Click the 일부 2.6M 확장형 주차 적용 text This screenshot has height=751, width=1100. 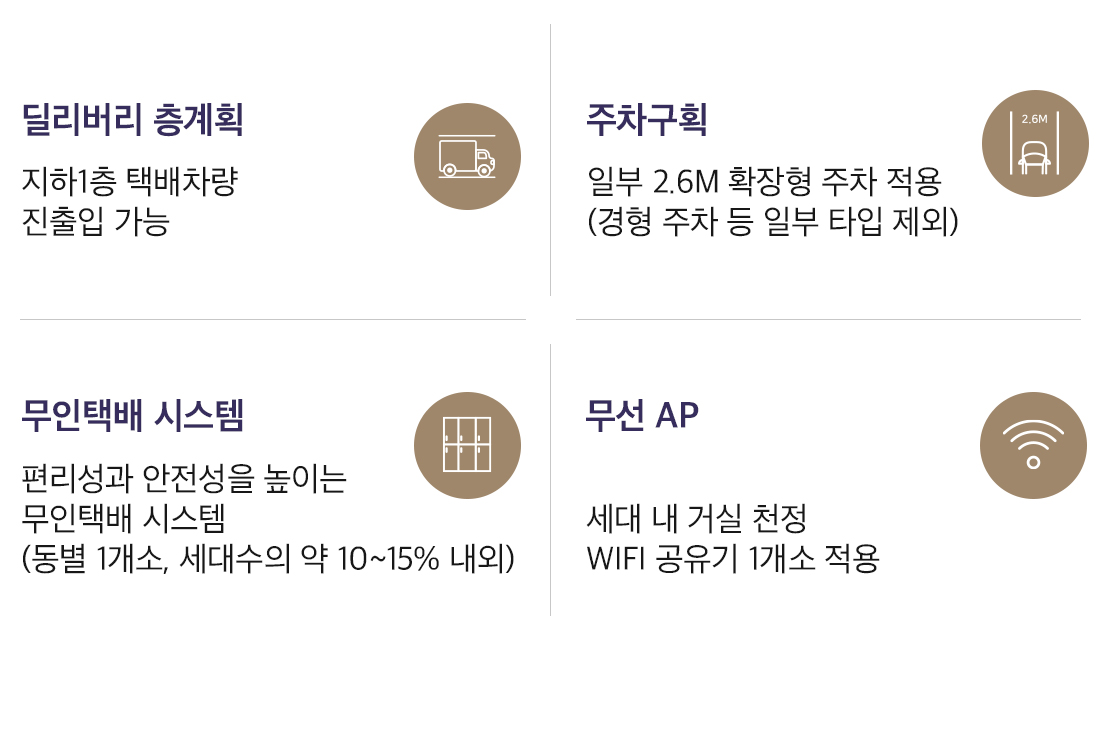click(x=764, y=183)
